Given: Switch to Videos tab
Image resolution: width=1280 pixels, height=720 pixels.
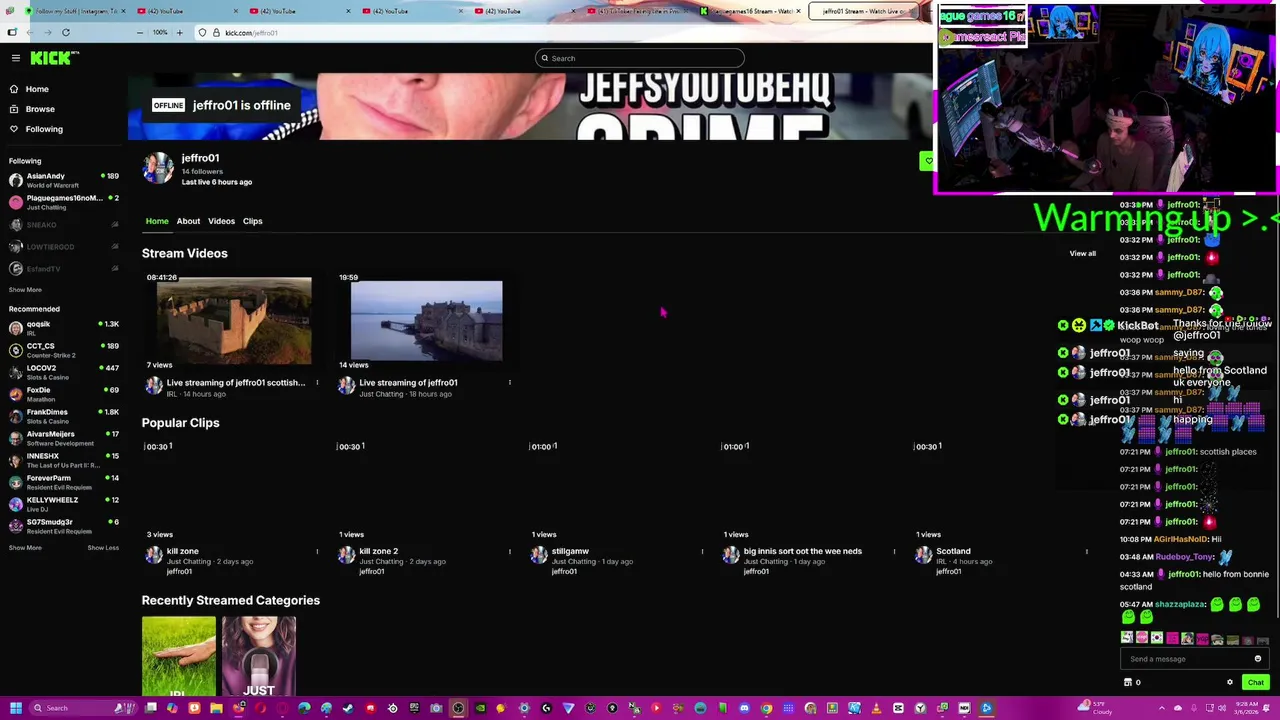Looking at the screenshot, I should click(221, 221).
